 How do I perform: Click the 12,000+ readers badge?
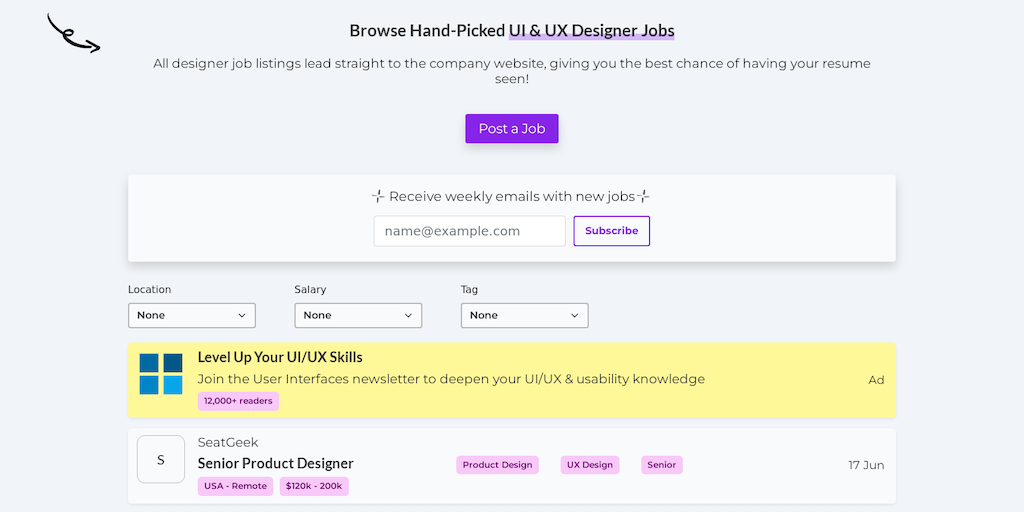tap(238, 401)
